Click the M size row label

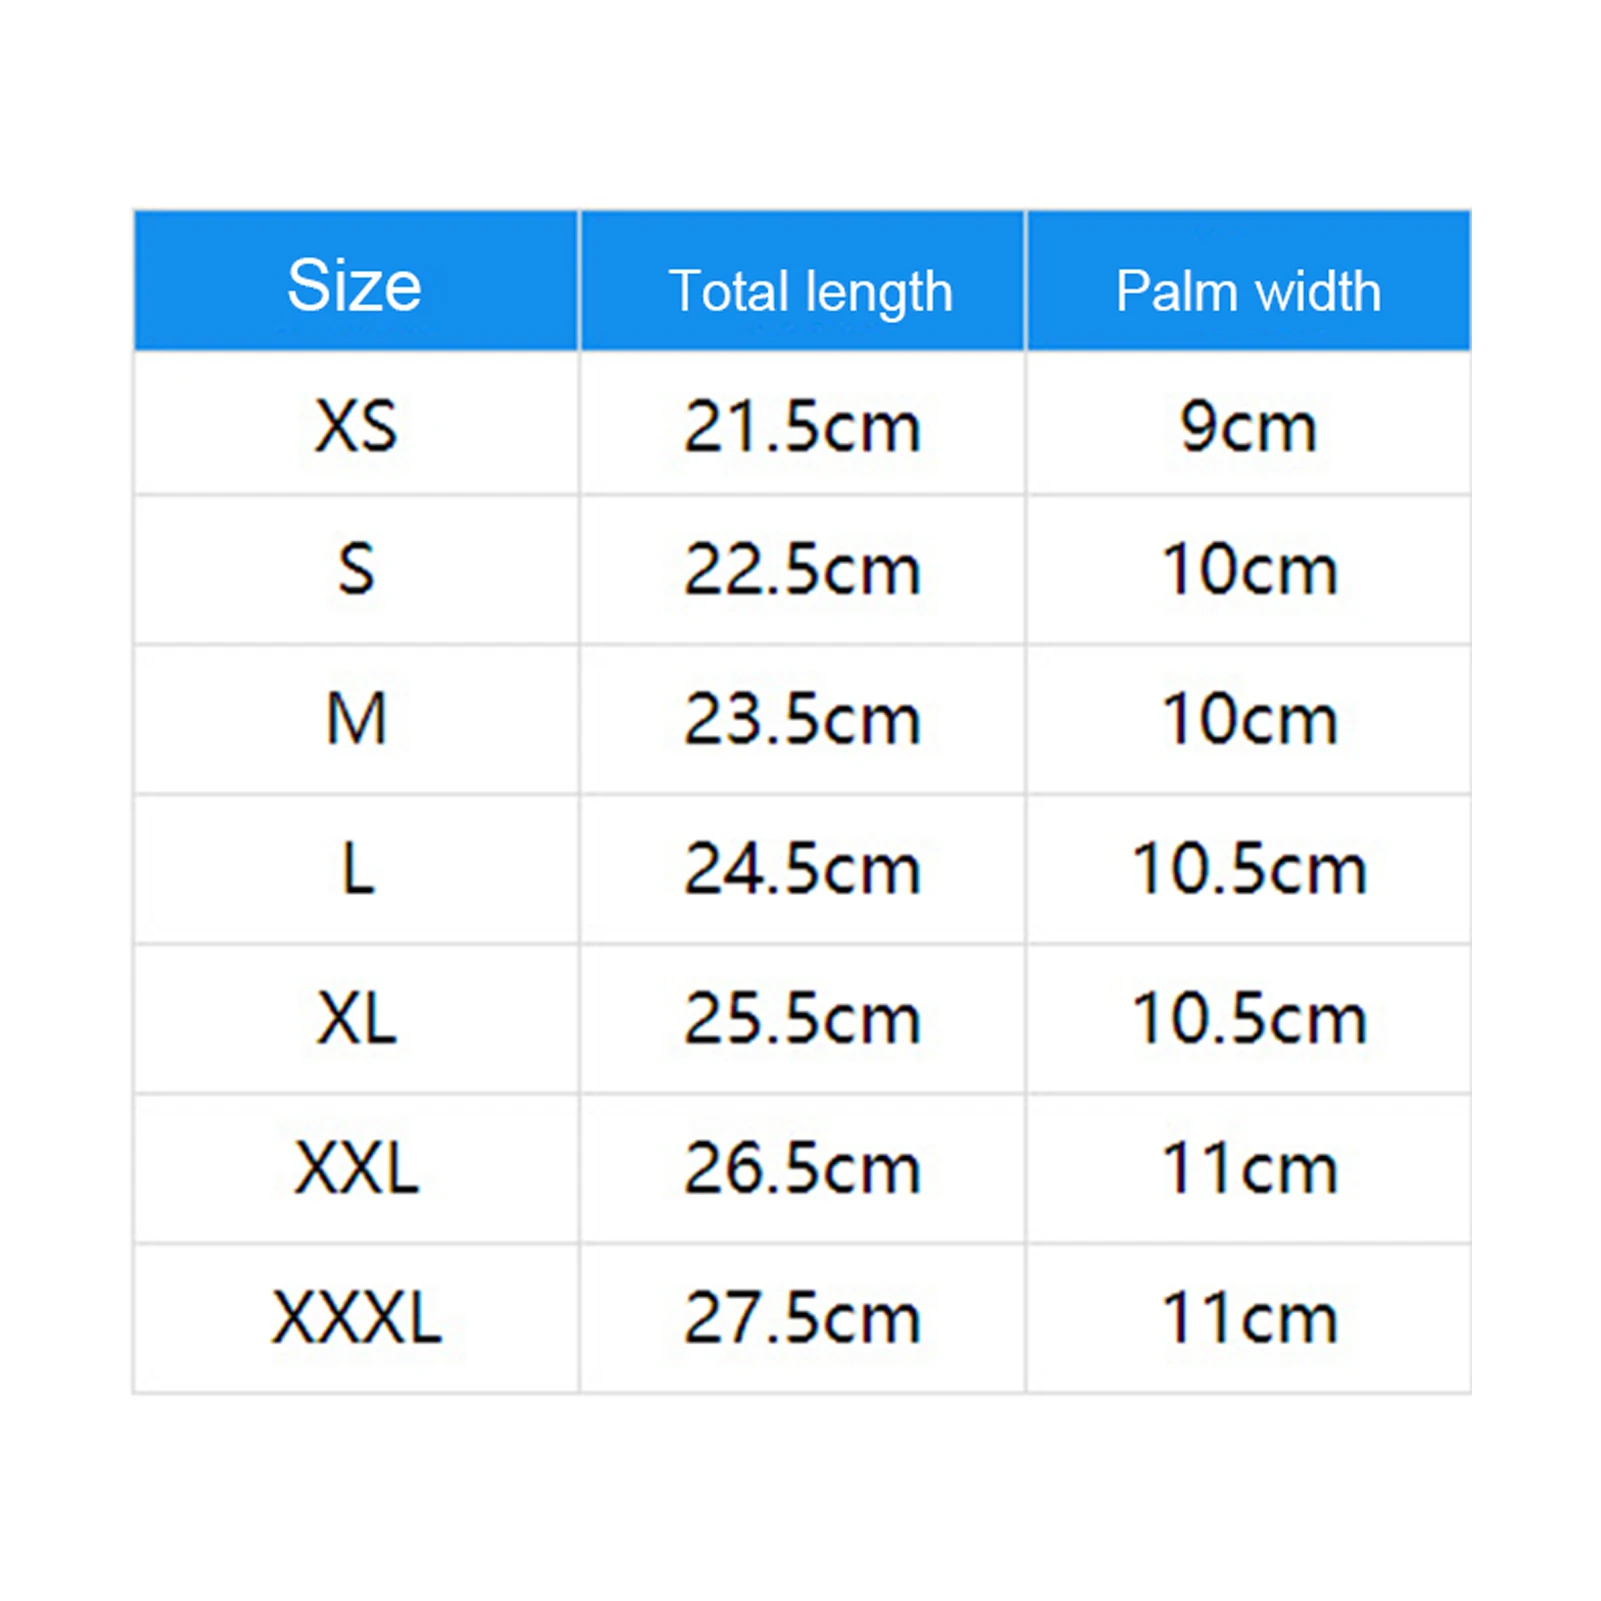point(356,719)
